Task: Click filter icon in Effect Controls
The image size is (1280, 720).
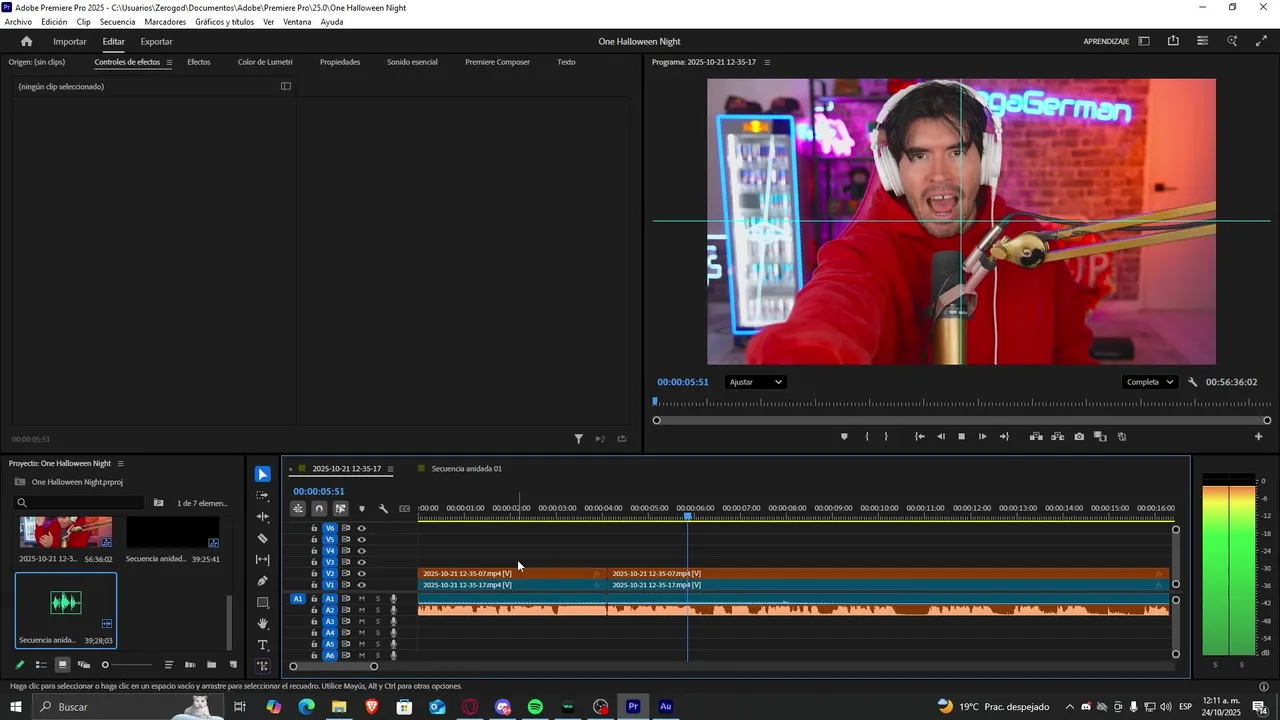Action: 578,438
